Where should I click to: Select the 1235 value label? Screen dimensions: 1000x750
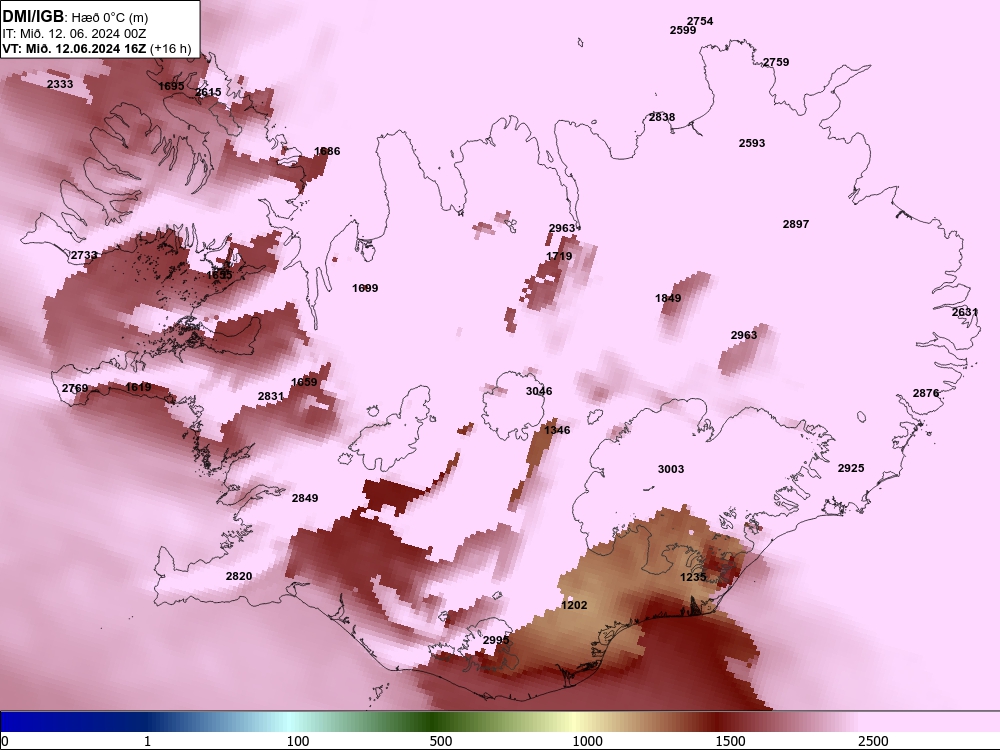(x=693, y=578)
